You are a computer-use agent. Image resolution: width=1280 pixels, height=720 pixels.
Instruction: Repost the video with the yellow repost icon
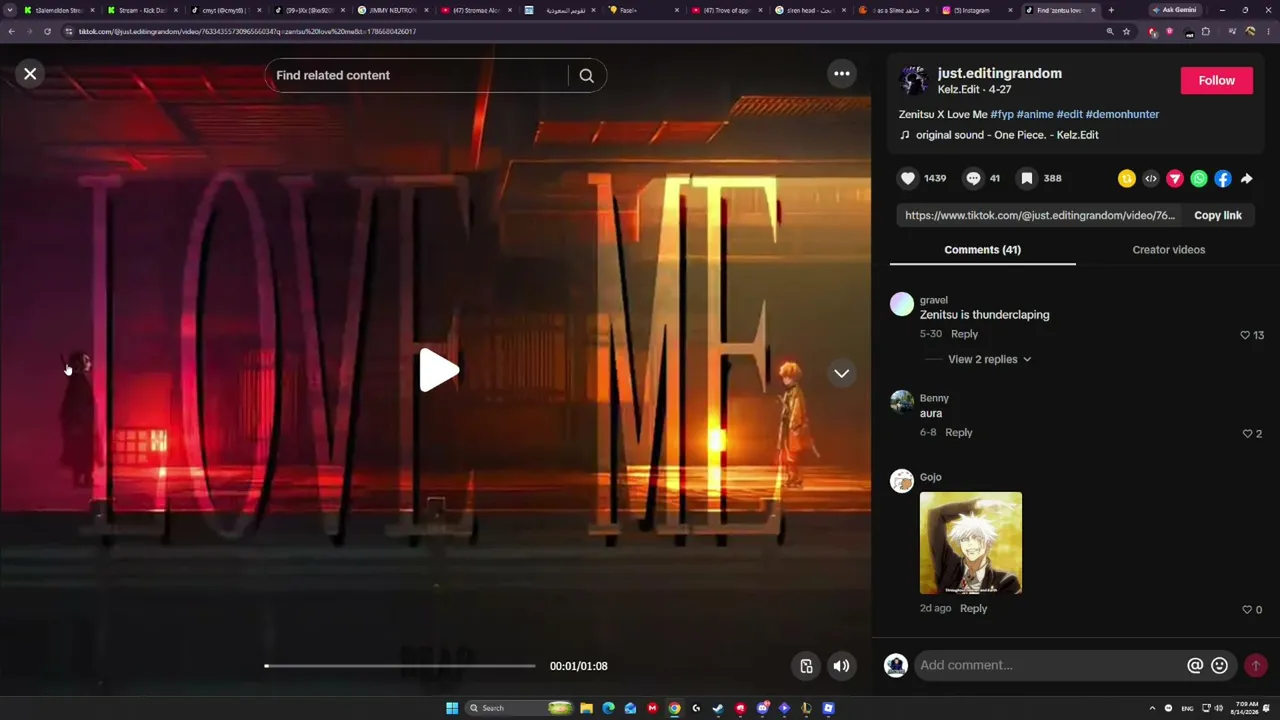pos(1127,179)
